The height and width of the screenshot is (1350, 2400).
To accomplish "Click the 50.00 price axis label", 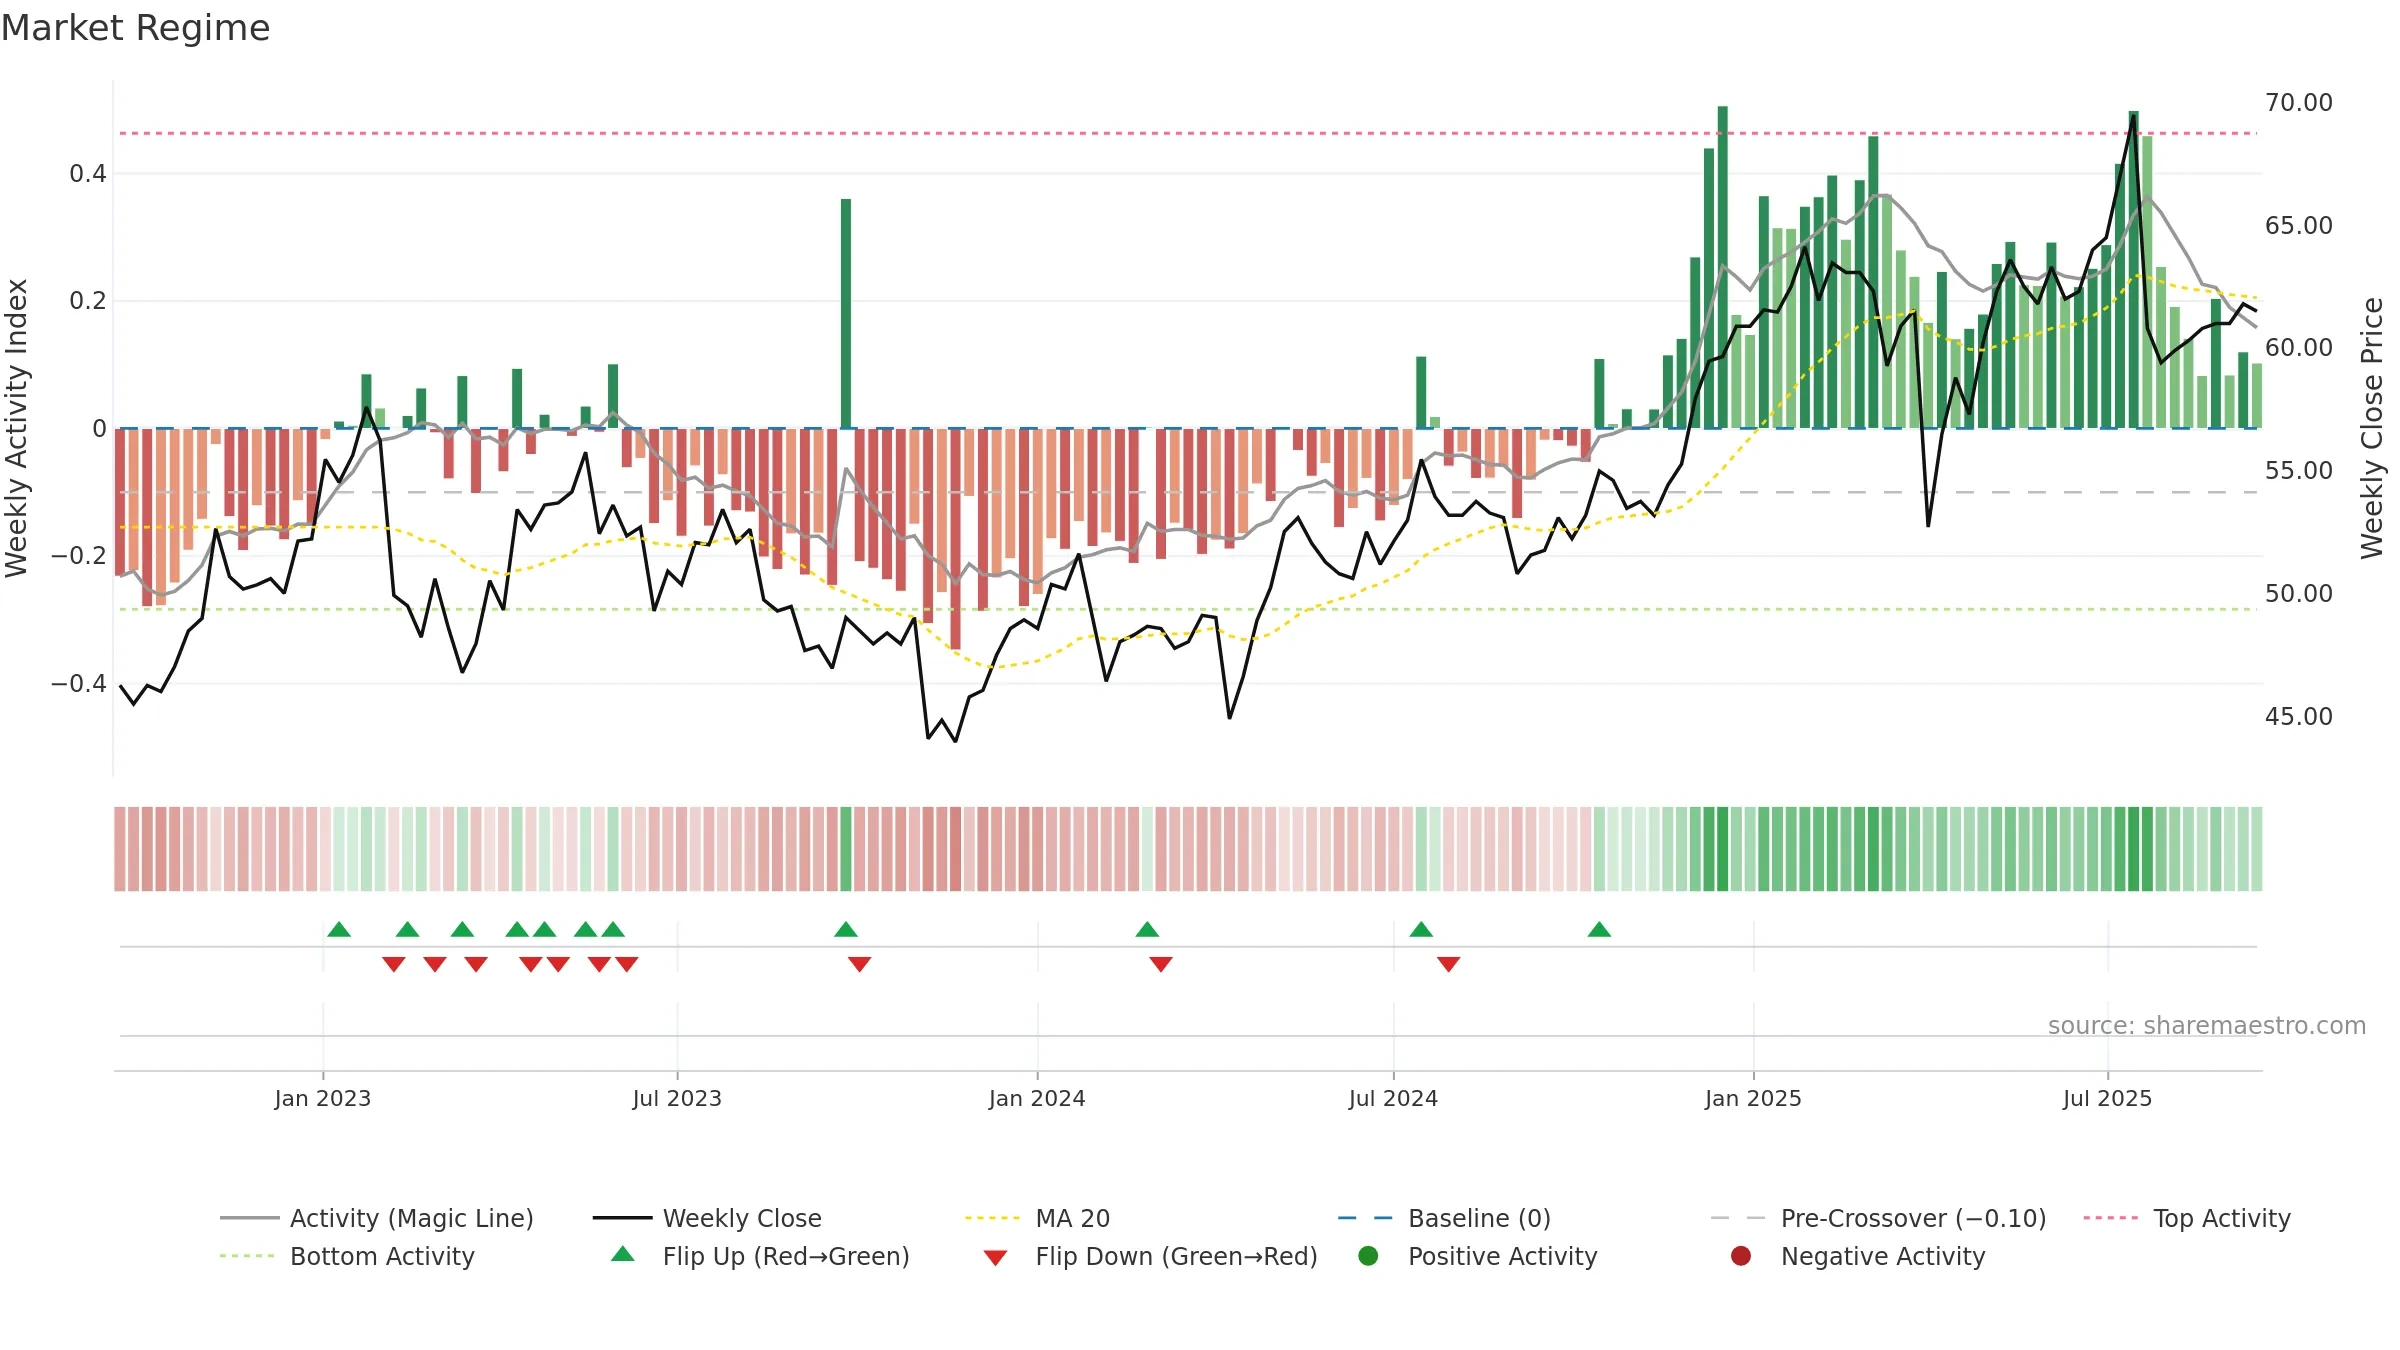I will click(x=2298, y=593).
